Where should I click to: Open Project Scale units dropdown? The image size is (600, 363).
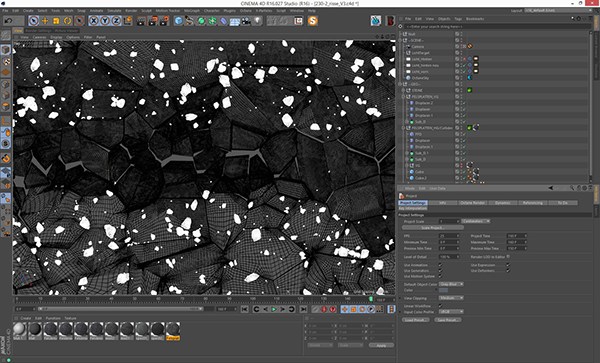[x=476, y=221]
